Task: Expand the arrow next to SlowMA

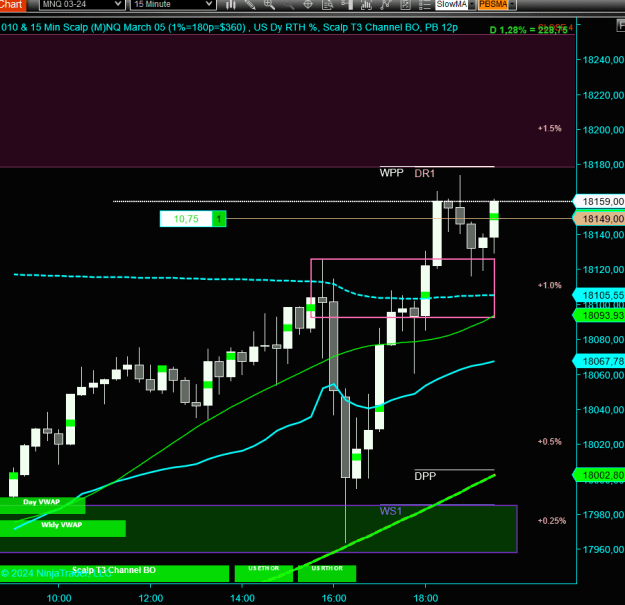Action: [x=472, y=4]
